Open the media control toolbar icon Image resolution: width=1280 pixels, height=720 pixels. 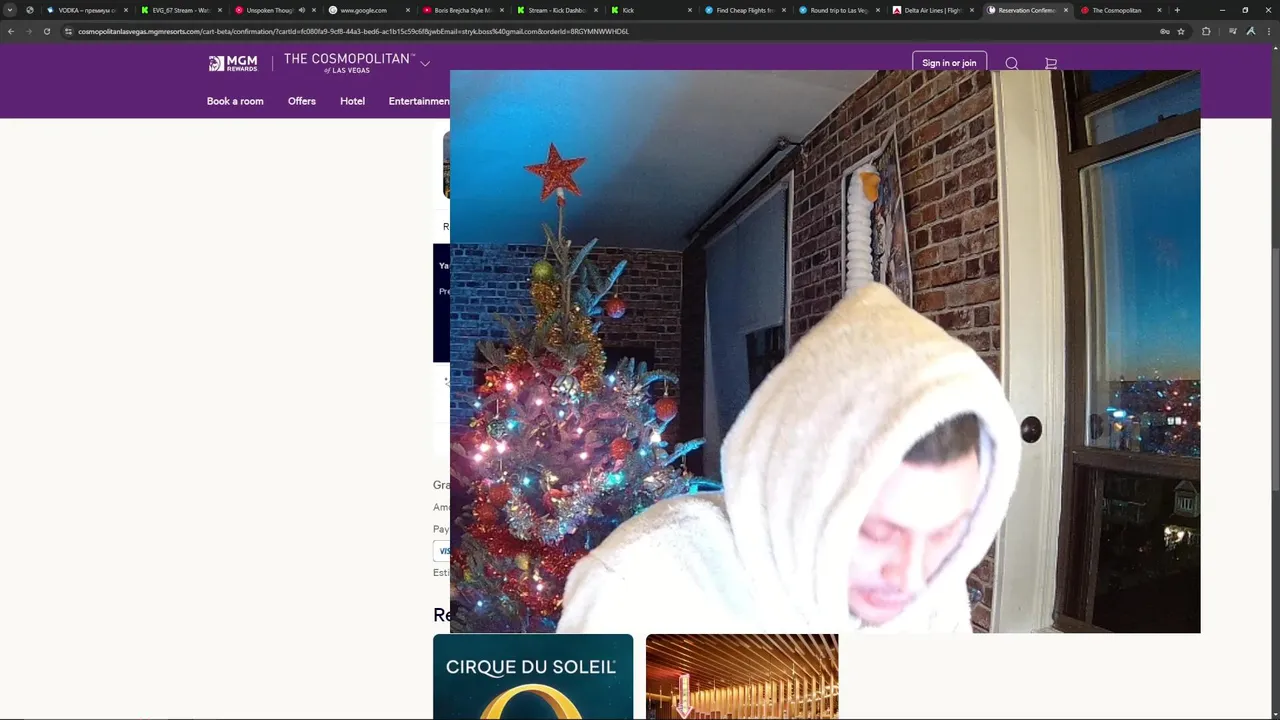[1233, 31]
